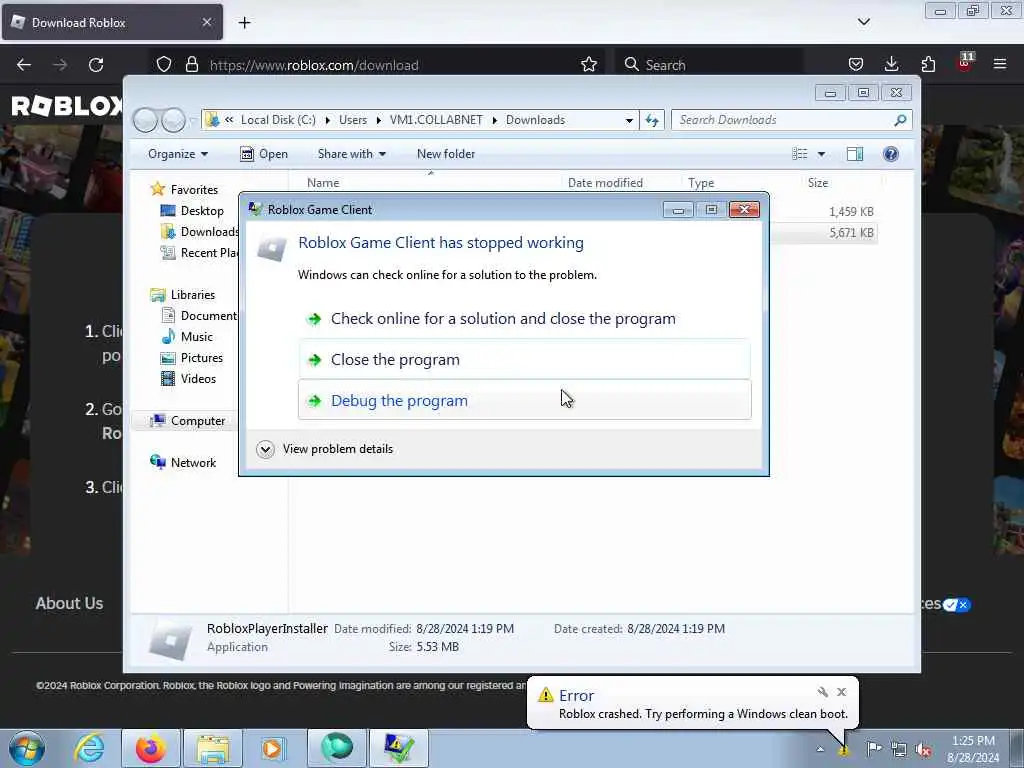The width and height of the screenshot is (1024, 768).
Task: Open Firefox hamburger application menu
Action: pyautogui.click(x=1000, y=64)
